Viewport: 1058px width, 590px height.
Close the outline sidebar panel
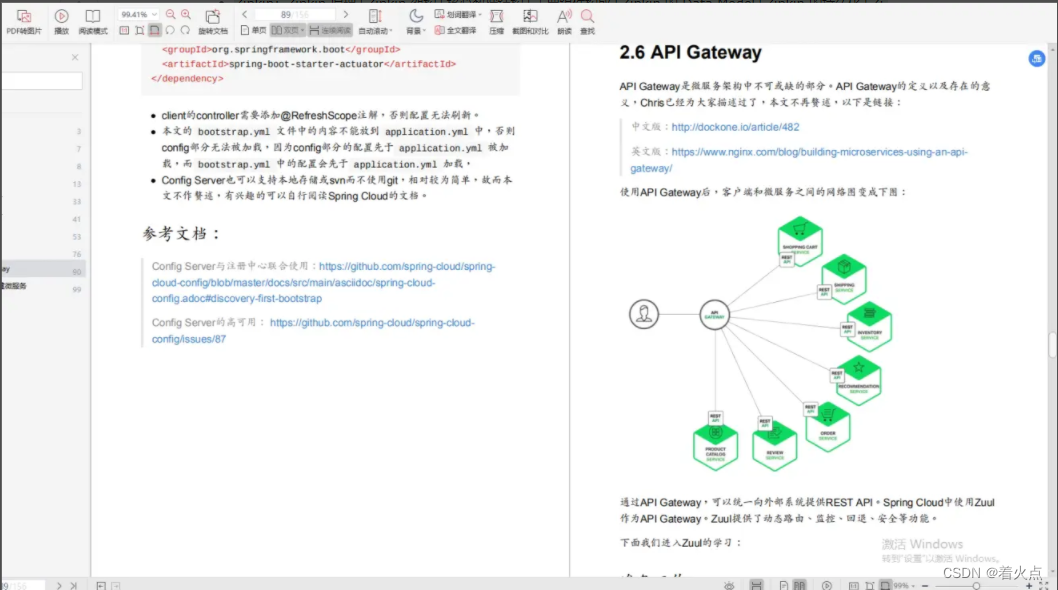pyautogui.click(x=75, y=57)
